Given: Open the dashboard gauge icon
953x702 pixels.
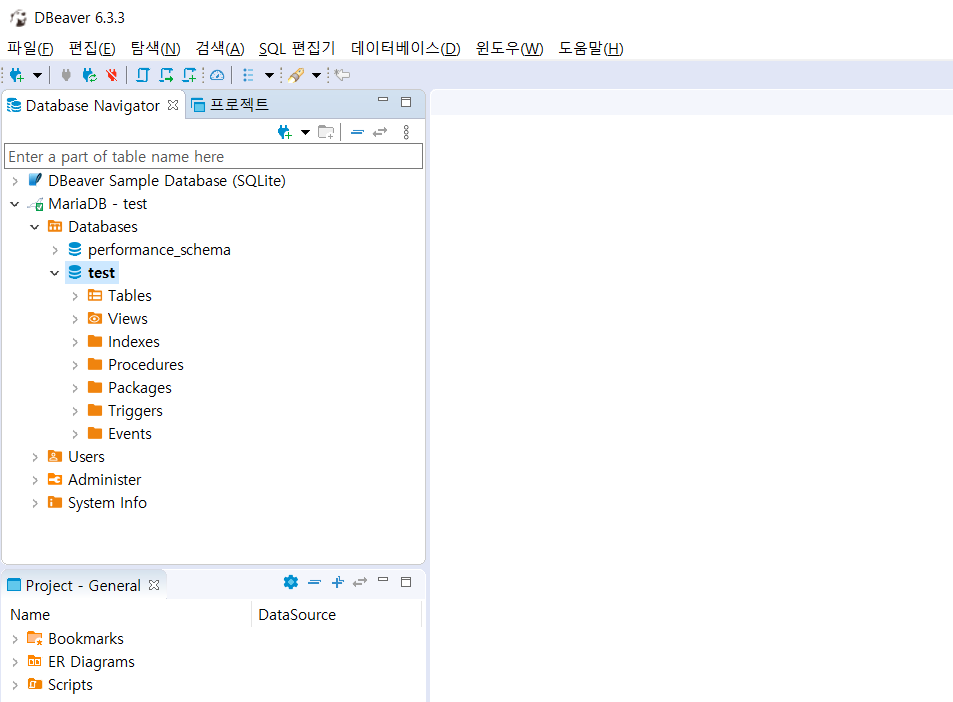Looking at the screenshot, I should pos(217,75).
